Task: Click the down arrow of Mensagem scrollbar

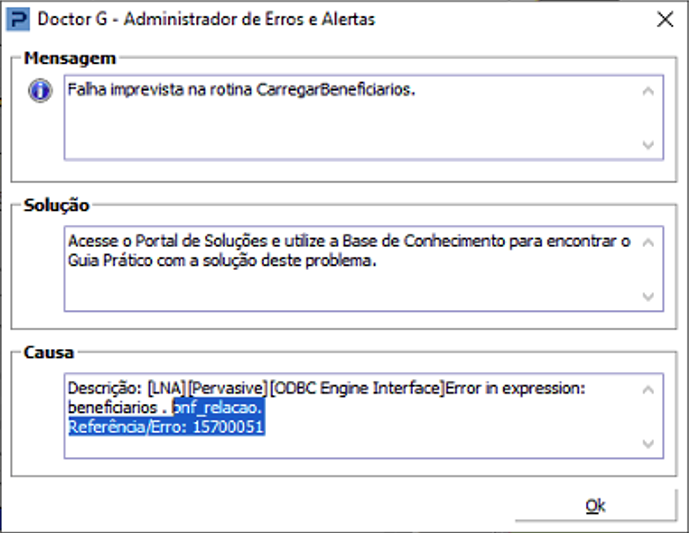Action: pyautogui.click(x=648, y=145)
